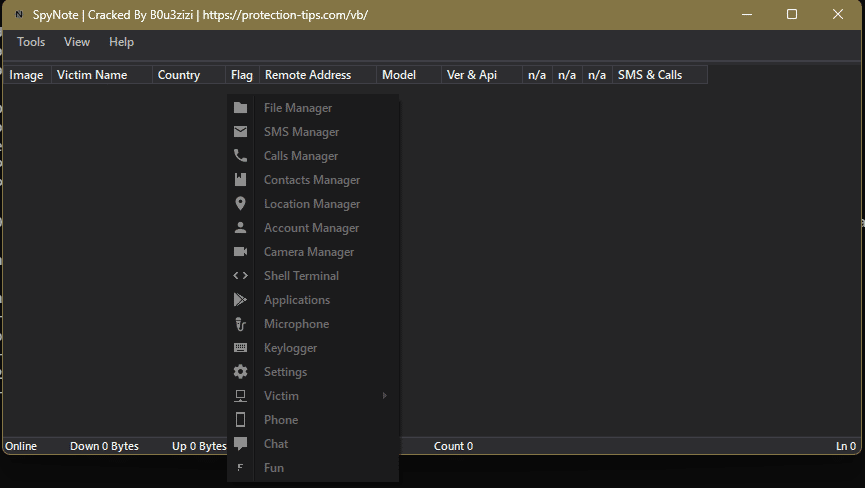Expand the Victim submenu arrow
865x488 pixels.
(385, 396)
